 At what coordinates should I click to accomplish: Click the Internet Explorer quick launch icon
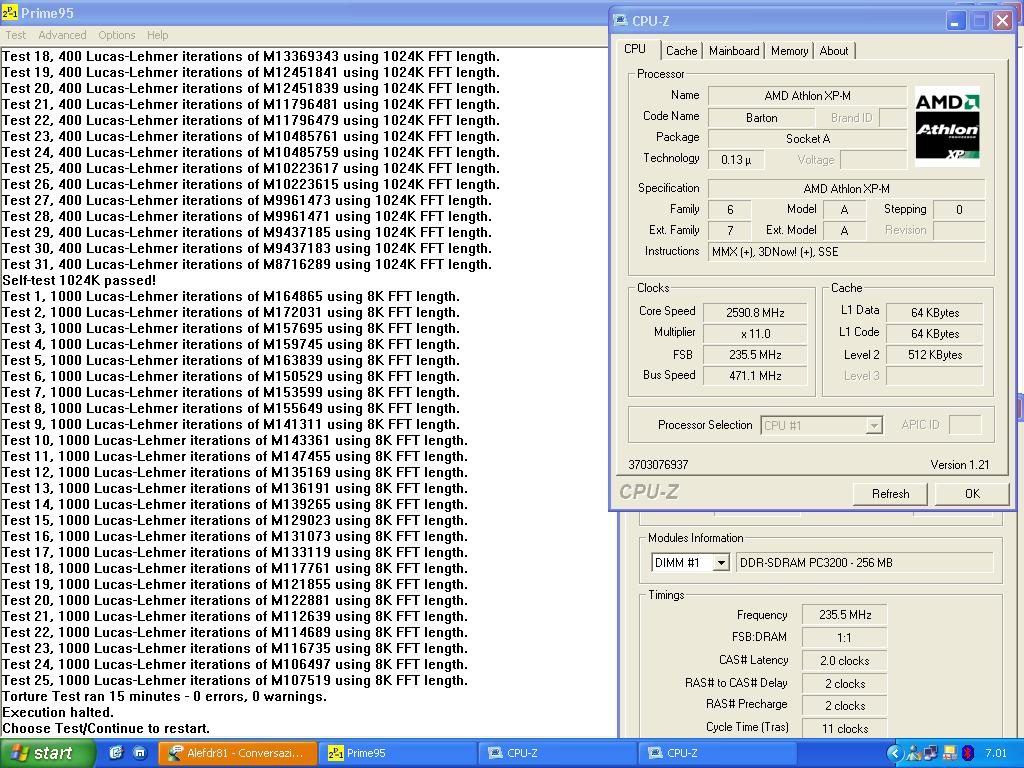click(x=116, y=753)
